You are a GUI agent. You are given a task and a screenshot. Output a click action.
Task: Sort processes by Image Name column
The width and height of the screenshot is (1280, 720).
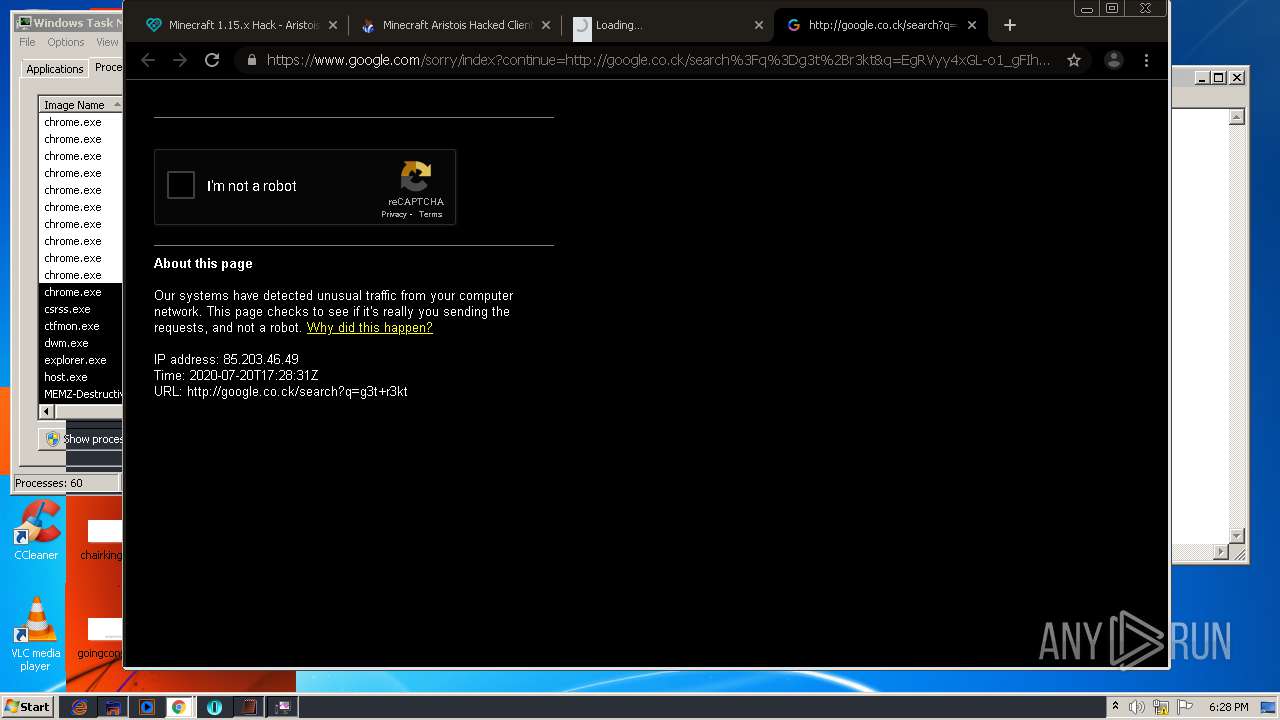[x=80, y=105]
